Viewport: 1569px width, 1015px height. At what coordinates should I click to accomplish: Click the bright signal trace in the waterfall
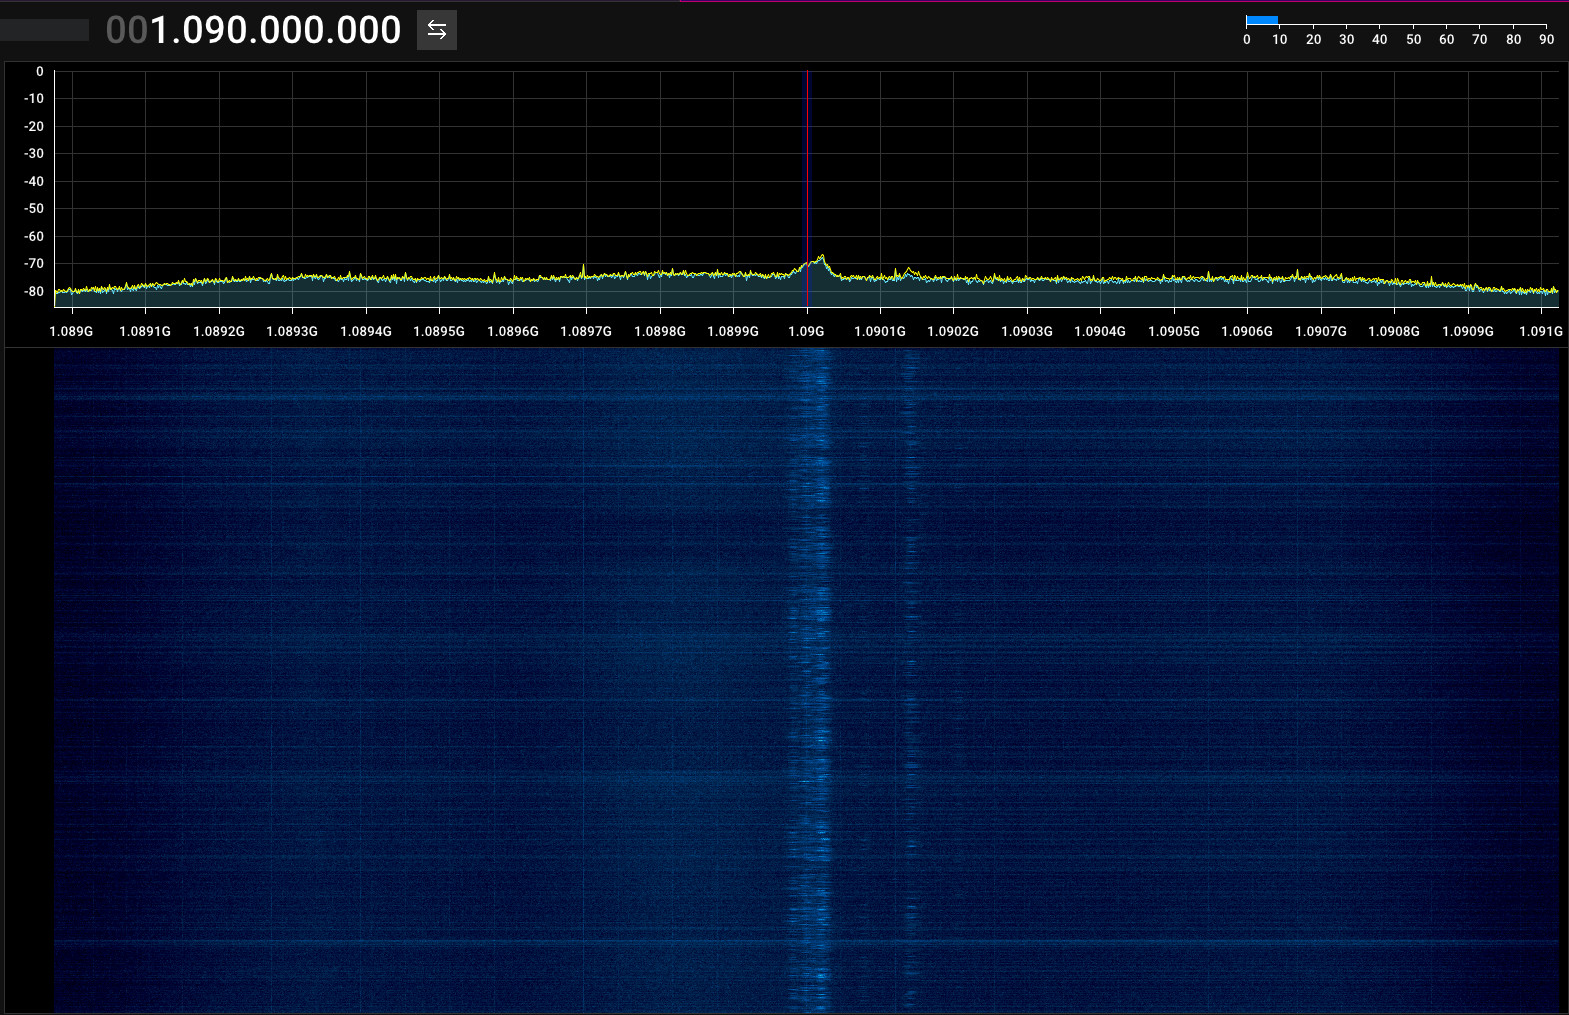pos(812,680)
